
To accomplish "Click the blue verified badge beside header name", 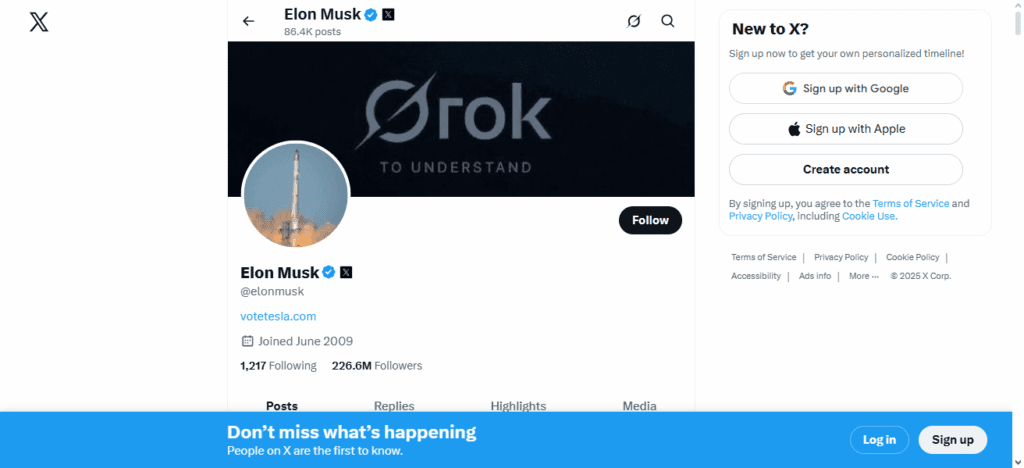I will coord(370,14).
